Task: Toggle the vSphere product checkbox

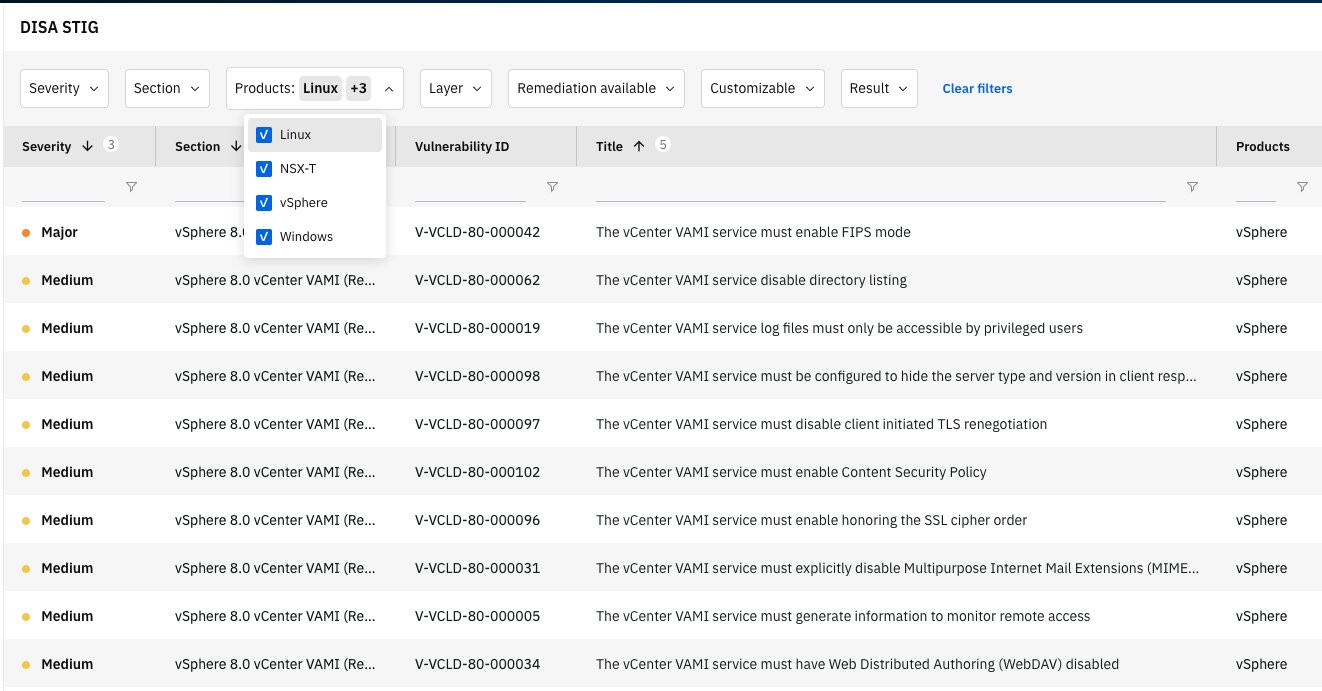Action: (x=264, y=203)
